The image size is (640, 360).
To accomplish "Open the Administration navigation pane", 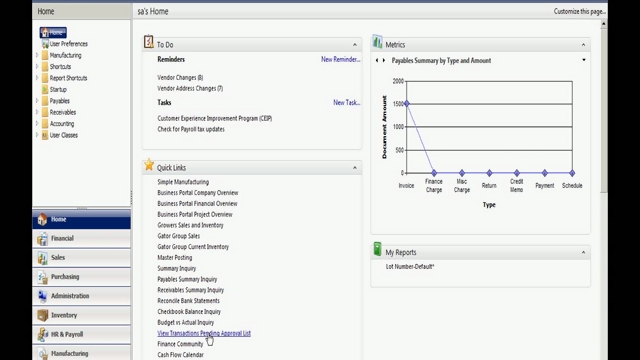I will (x=82, y=296).
